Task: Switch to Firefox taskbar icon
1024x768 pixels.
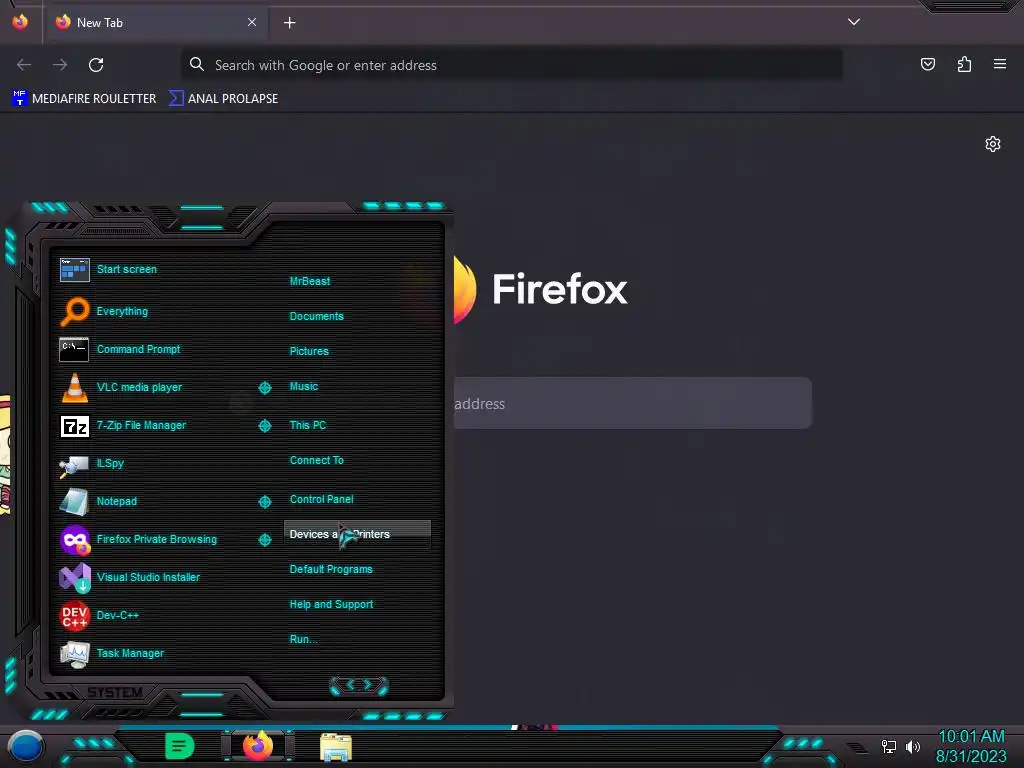Action: pyautogui.click(x=258, y=746)
